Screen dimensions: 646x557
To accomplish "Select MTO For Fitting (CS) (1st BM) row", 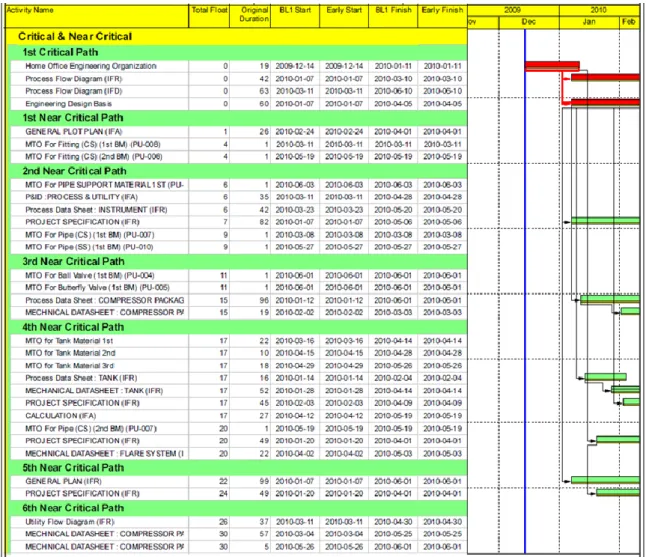I will click(239, 144).
